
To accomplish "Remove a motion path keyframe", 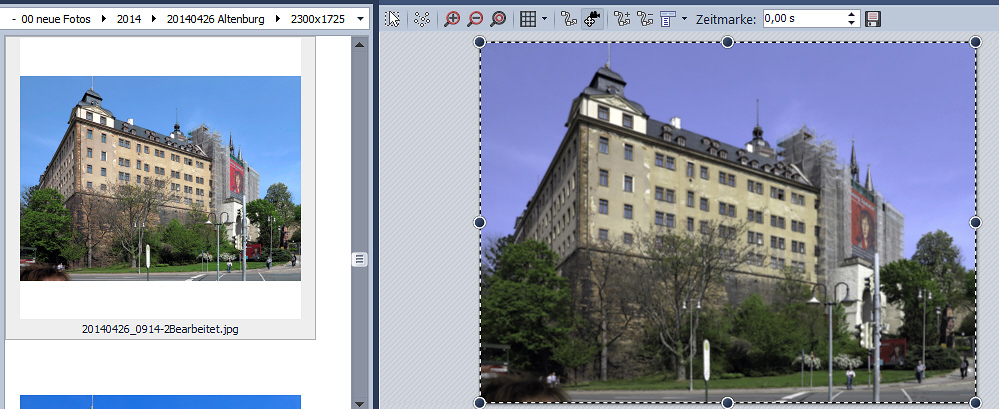I will tap(645, 19).
